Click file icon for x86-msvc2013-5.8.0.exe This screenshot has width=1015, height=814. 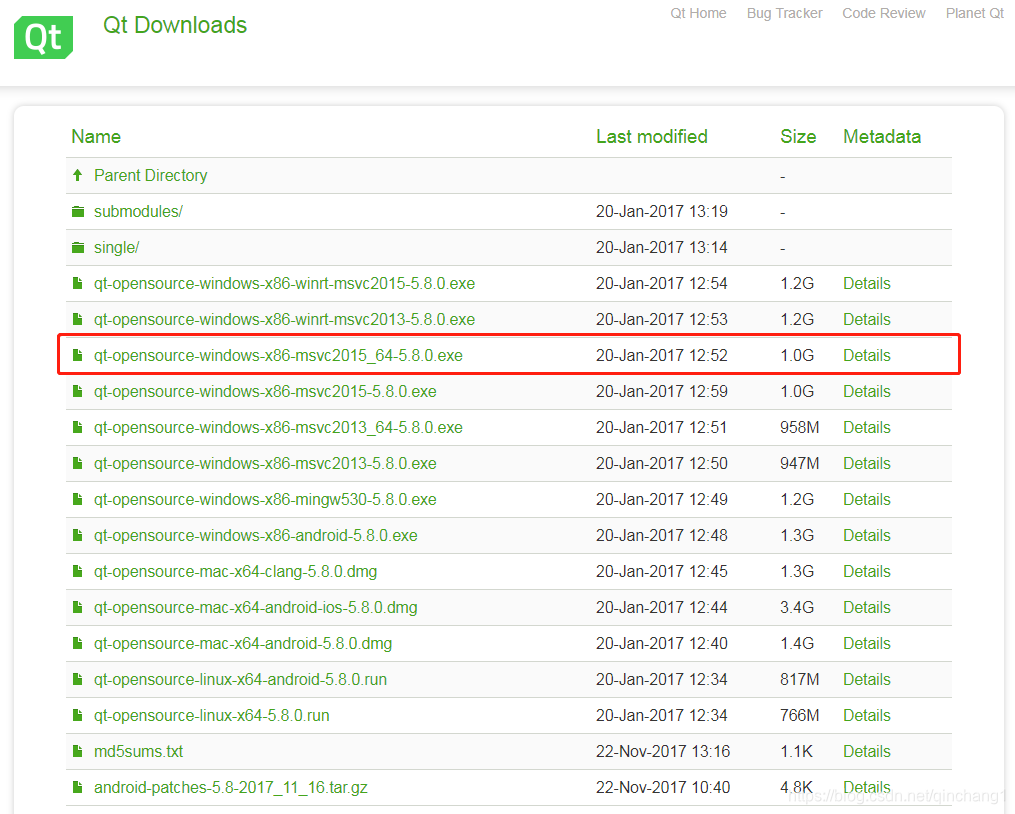point(78,463)
